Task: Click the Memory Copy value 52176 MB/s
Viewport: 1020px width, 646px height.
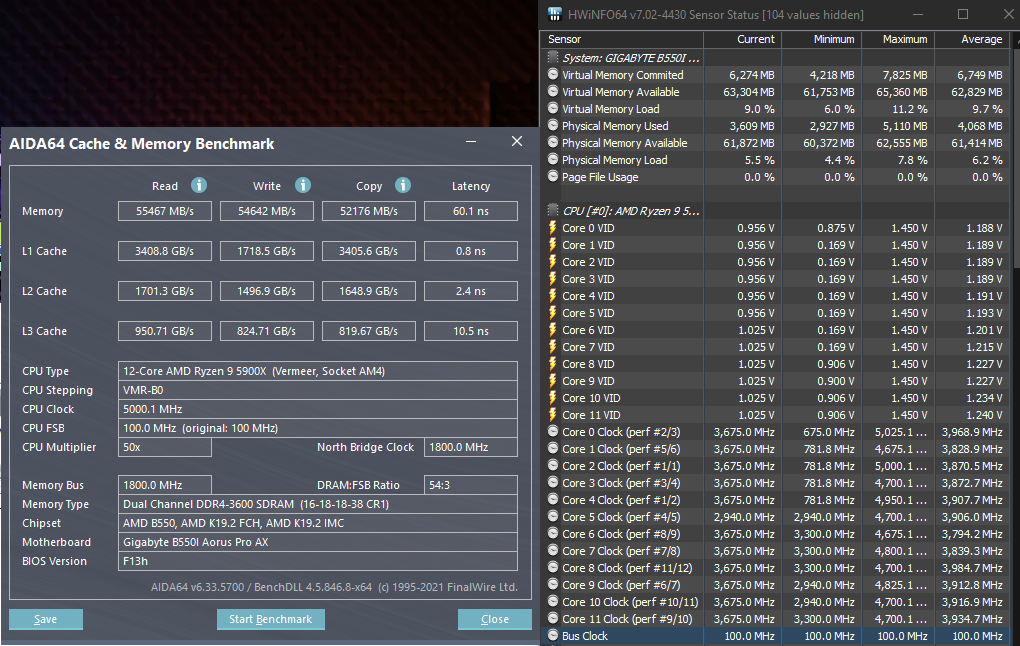Action: pos(369,211)
